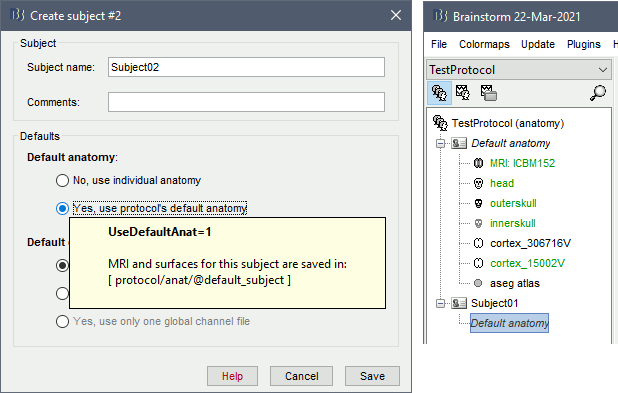The height and width of the screenshot is (393, 618).
Task: Switch to functional data by conditions view icon
Action: click(489, 93)
